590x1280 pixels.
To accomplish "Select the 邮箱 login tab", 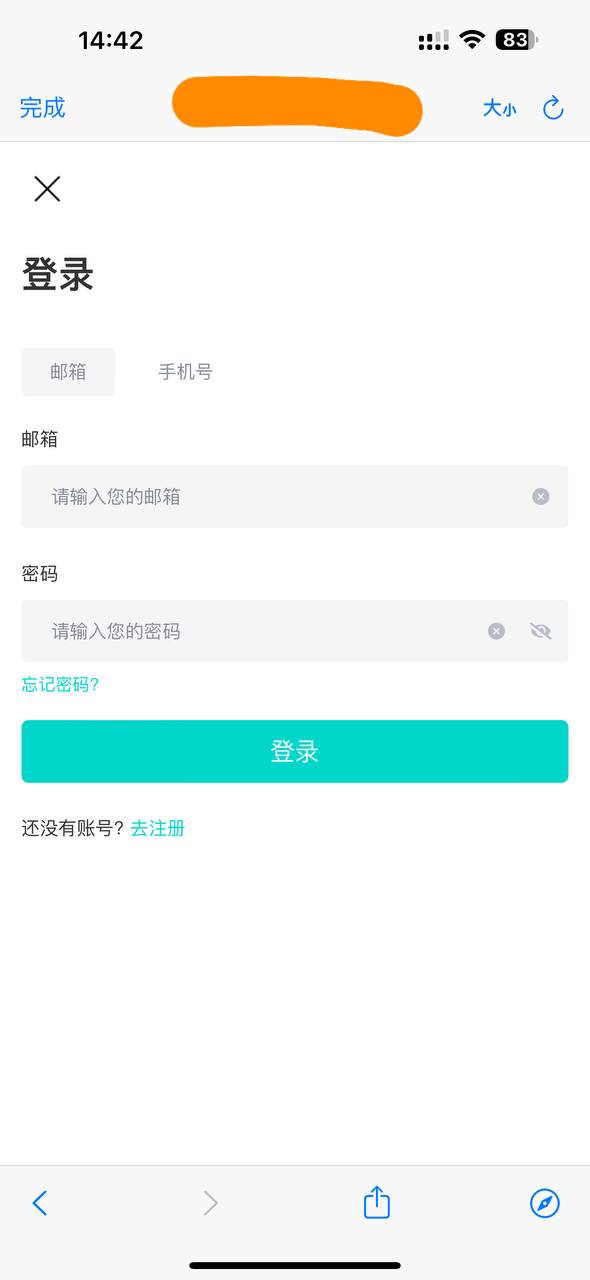I will [x=67, y=371].
